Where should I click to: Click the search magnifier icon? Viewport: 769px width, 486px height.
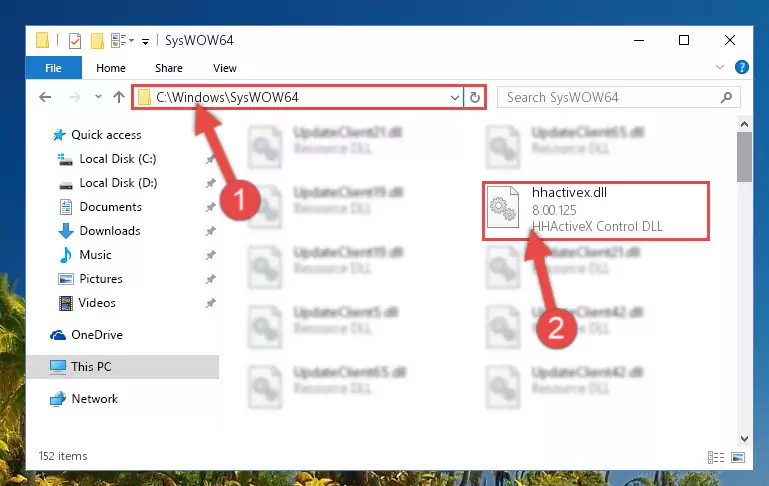coord(726,97)
